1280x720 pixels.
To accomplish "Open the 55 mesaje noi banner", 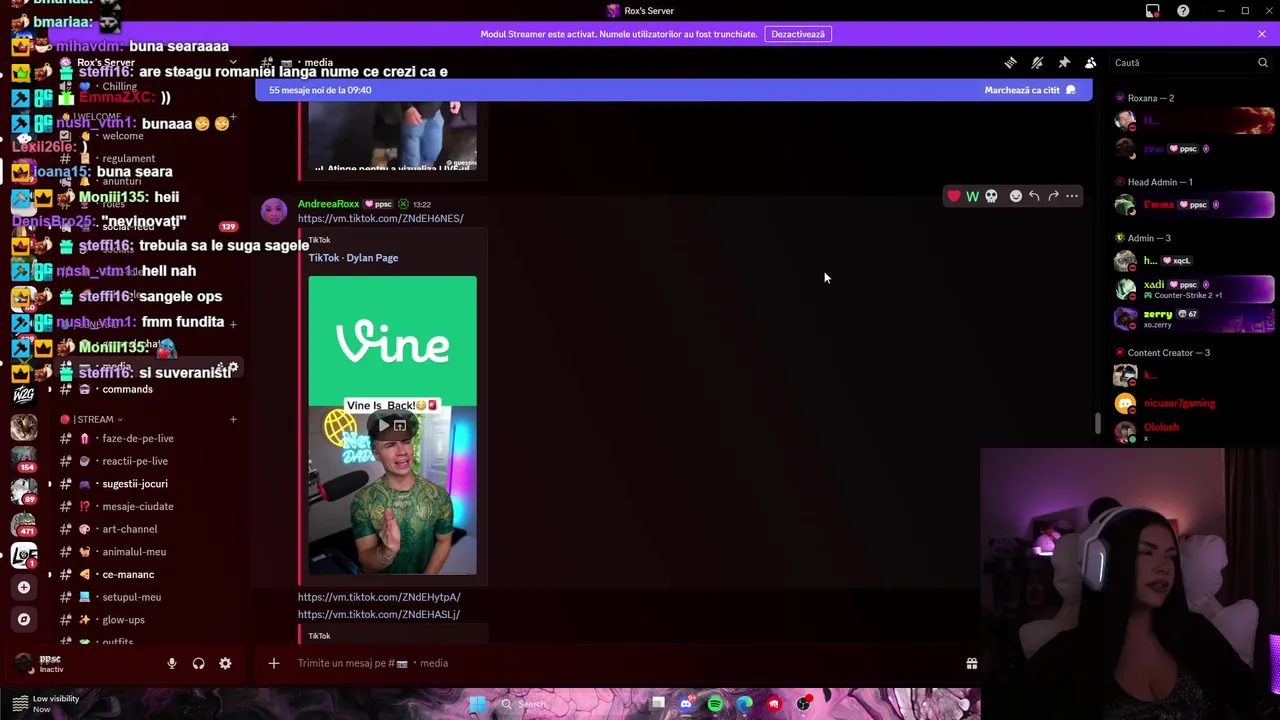I will (673, 90).
